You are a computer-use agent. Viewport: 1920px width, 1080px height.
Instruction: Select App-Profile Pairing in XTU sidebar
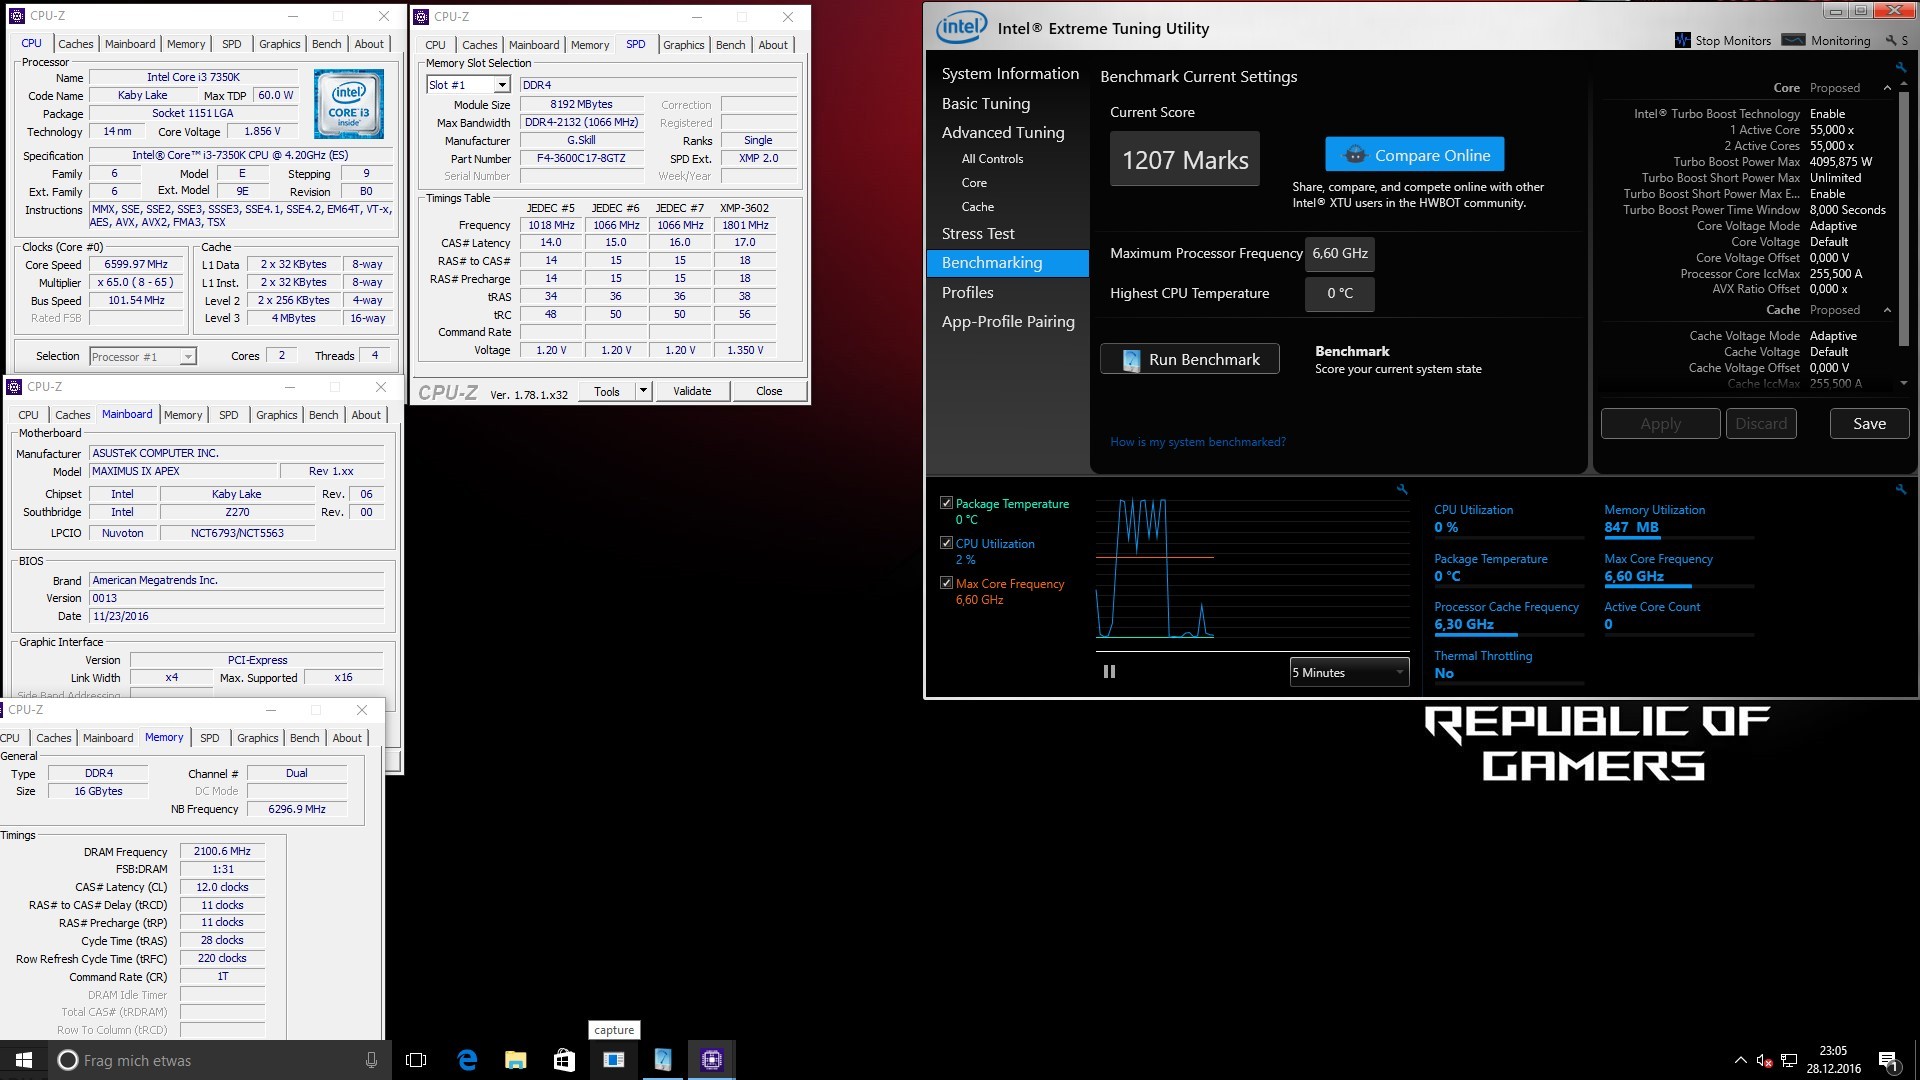[x=1008, y=322]
